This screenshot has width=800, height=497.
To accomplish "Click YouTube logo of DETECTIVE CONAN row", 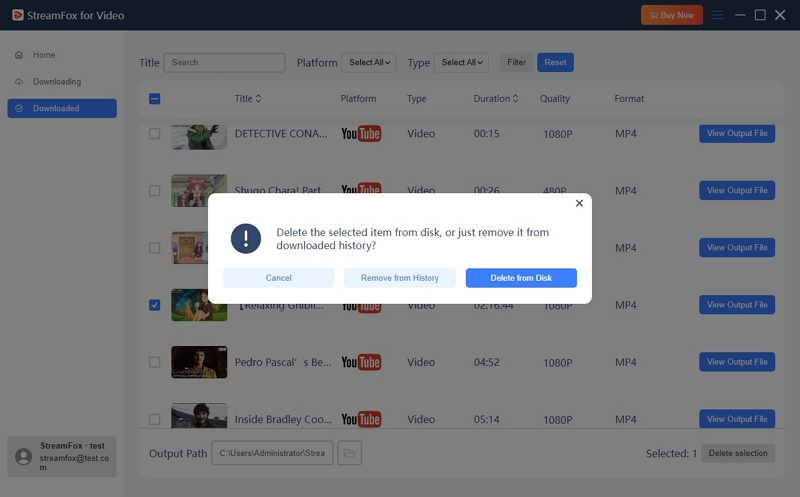I will point(361,134).
